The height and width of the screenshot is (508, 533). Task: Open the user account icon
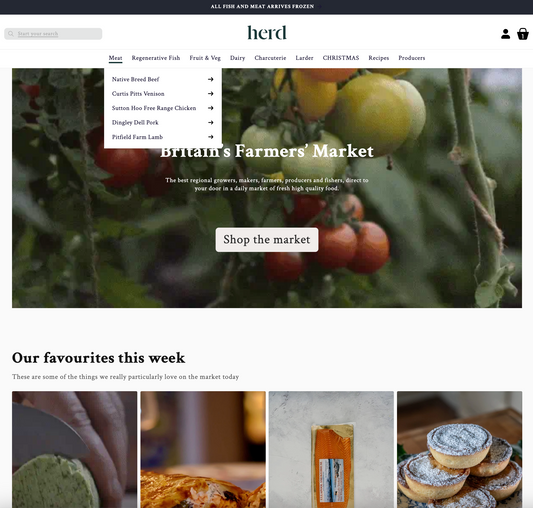tap(505, 34)
